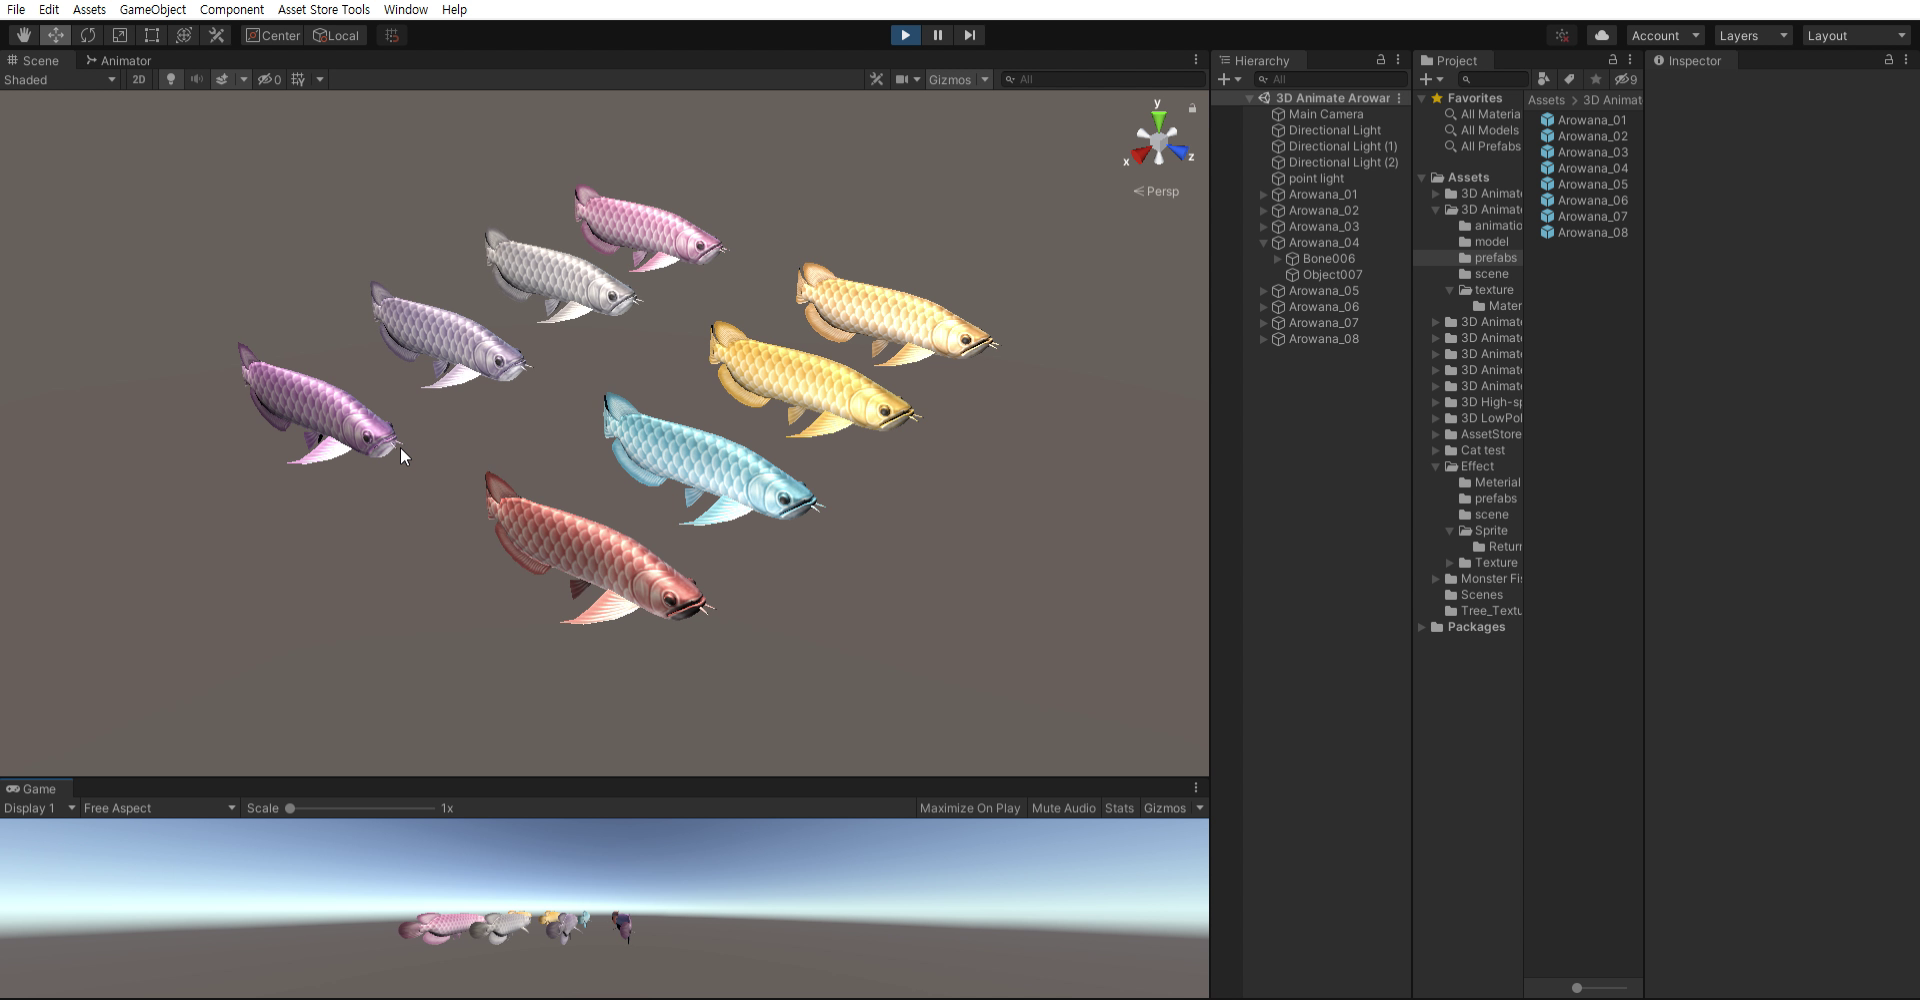Open the Scene Gizmos dropdown arrow
The height and width of the screenshot is (1000, 1920).
pos(985,79)
